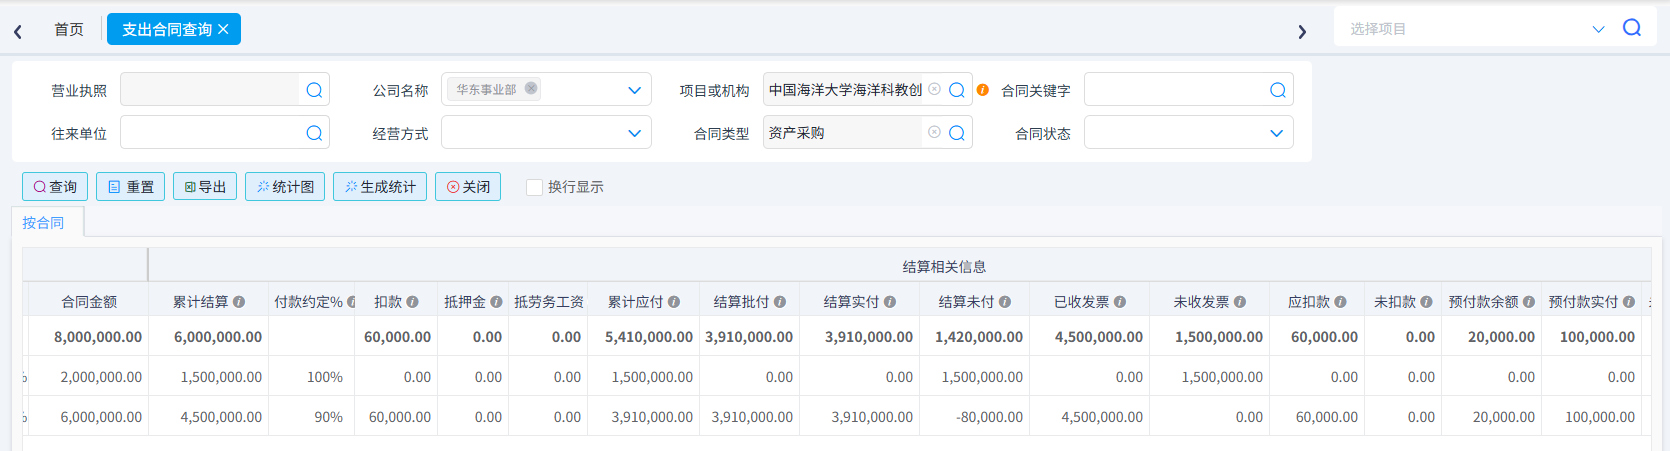Click the help icon next to 结算批付
The height and width of the screenshot is (451, 1670).
pyautogui.click(x=780, y=302)
